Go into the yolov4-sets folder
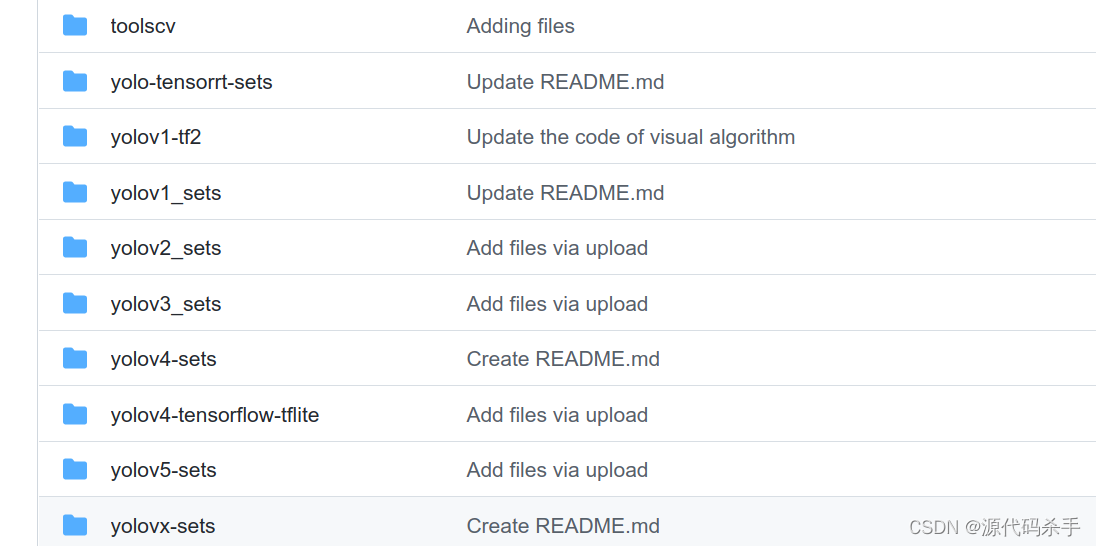Image resolution: width=1096 pixels, height=546 pixels. pyautogui.click(x=164, y=359)
